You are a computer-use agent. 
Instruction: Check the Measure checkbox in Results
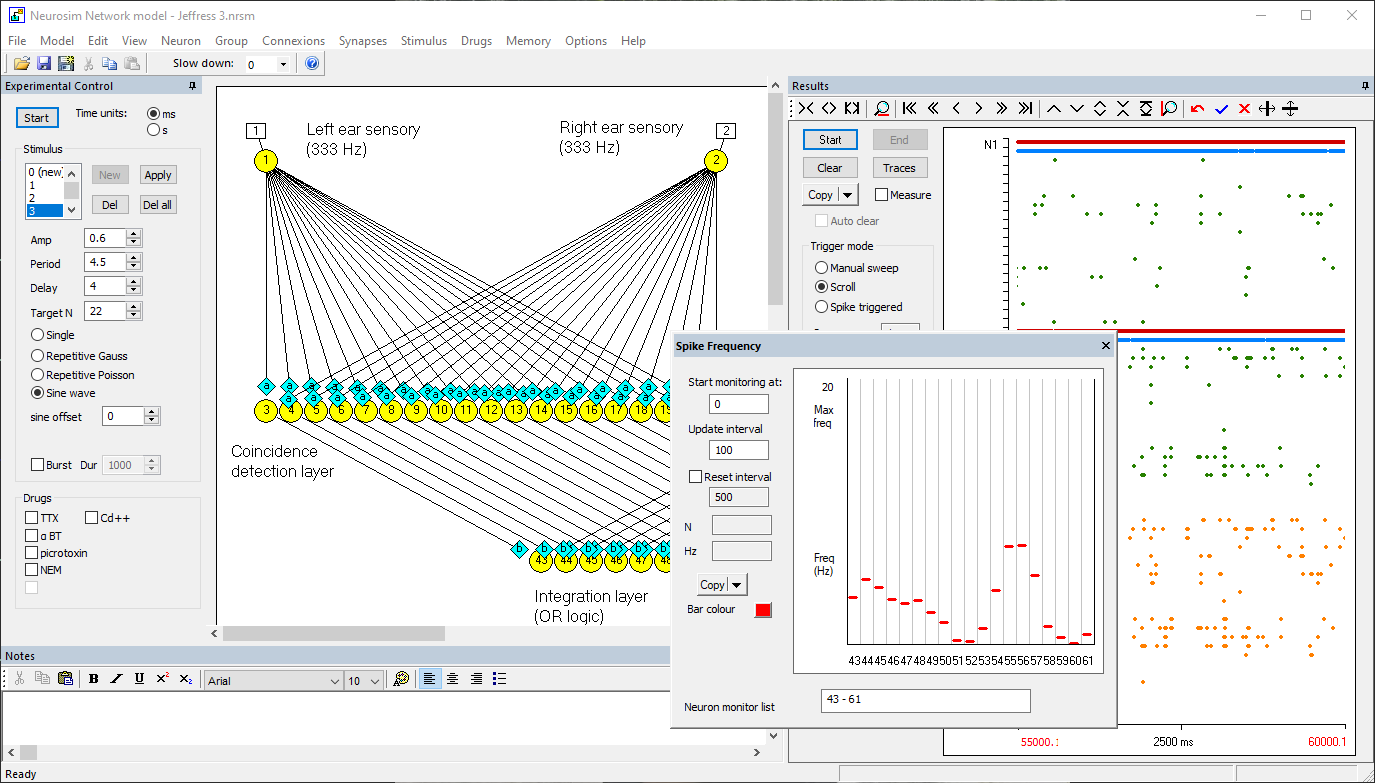coord(882,195)
